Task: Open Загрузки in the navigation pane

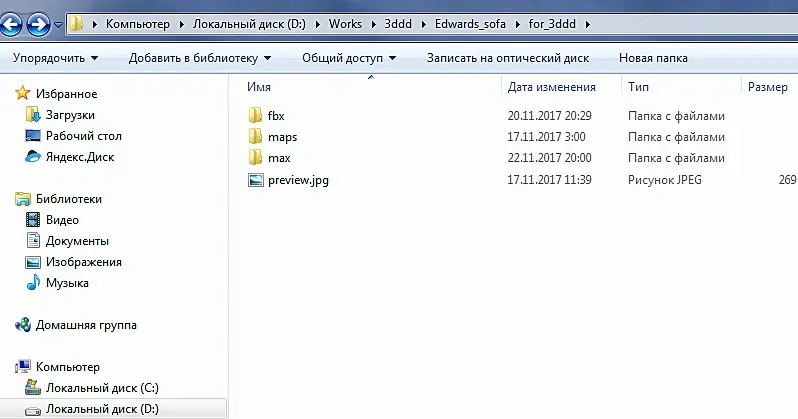Action: click(x=70, y=115)
